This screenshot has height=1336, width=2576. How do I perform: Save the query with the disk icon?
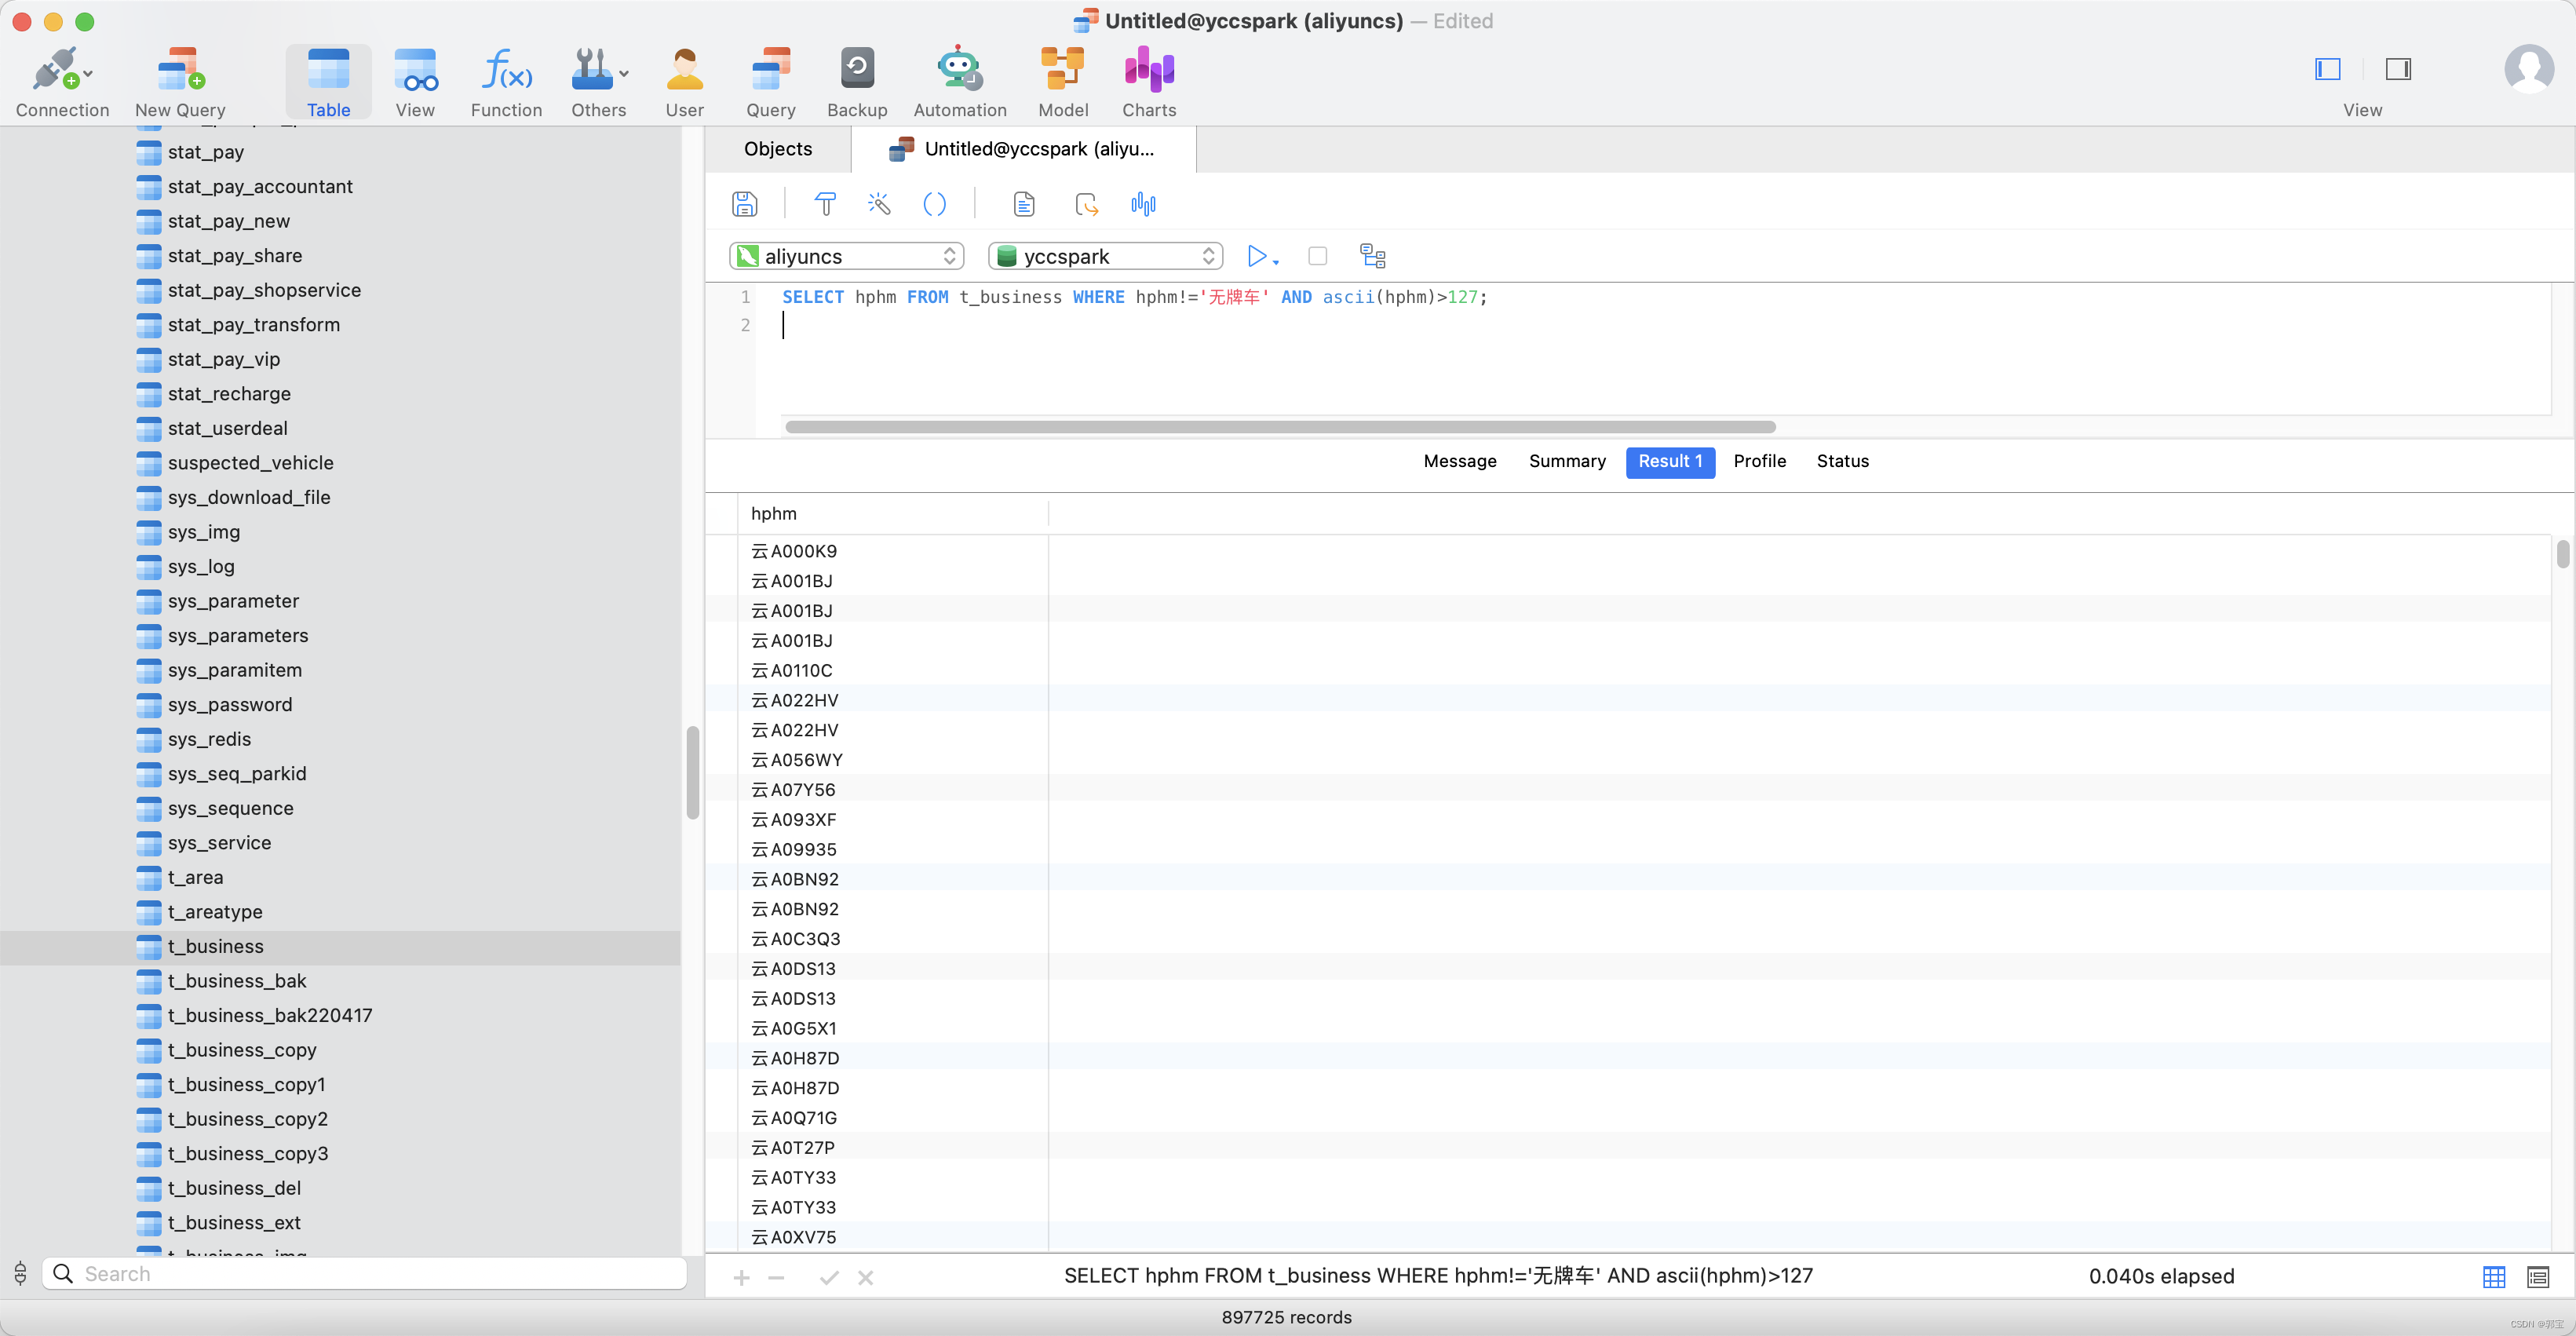[745, 204]
